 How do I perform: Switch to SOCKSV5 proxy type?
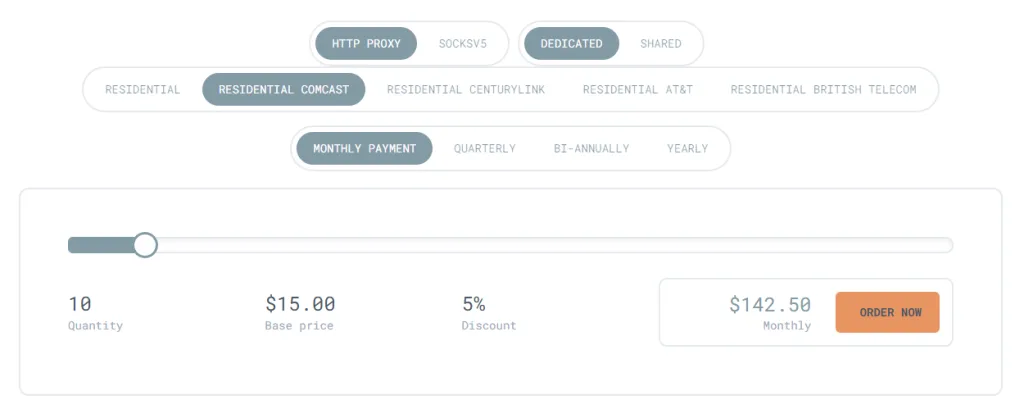click(x=463, y=44)
